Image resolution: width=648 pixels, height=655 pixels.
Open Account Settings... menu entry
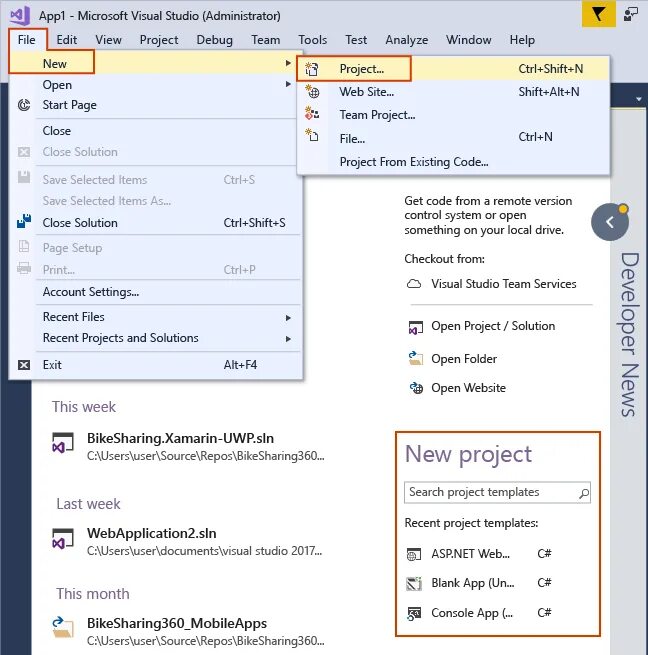(156, 292)
